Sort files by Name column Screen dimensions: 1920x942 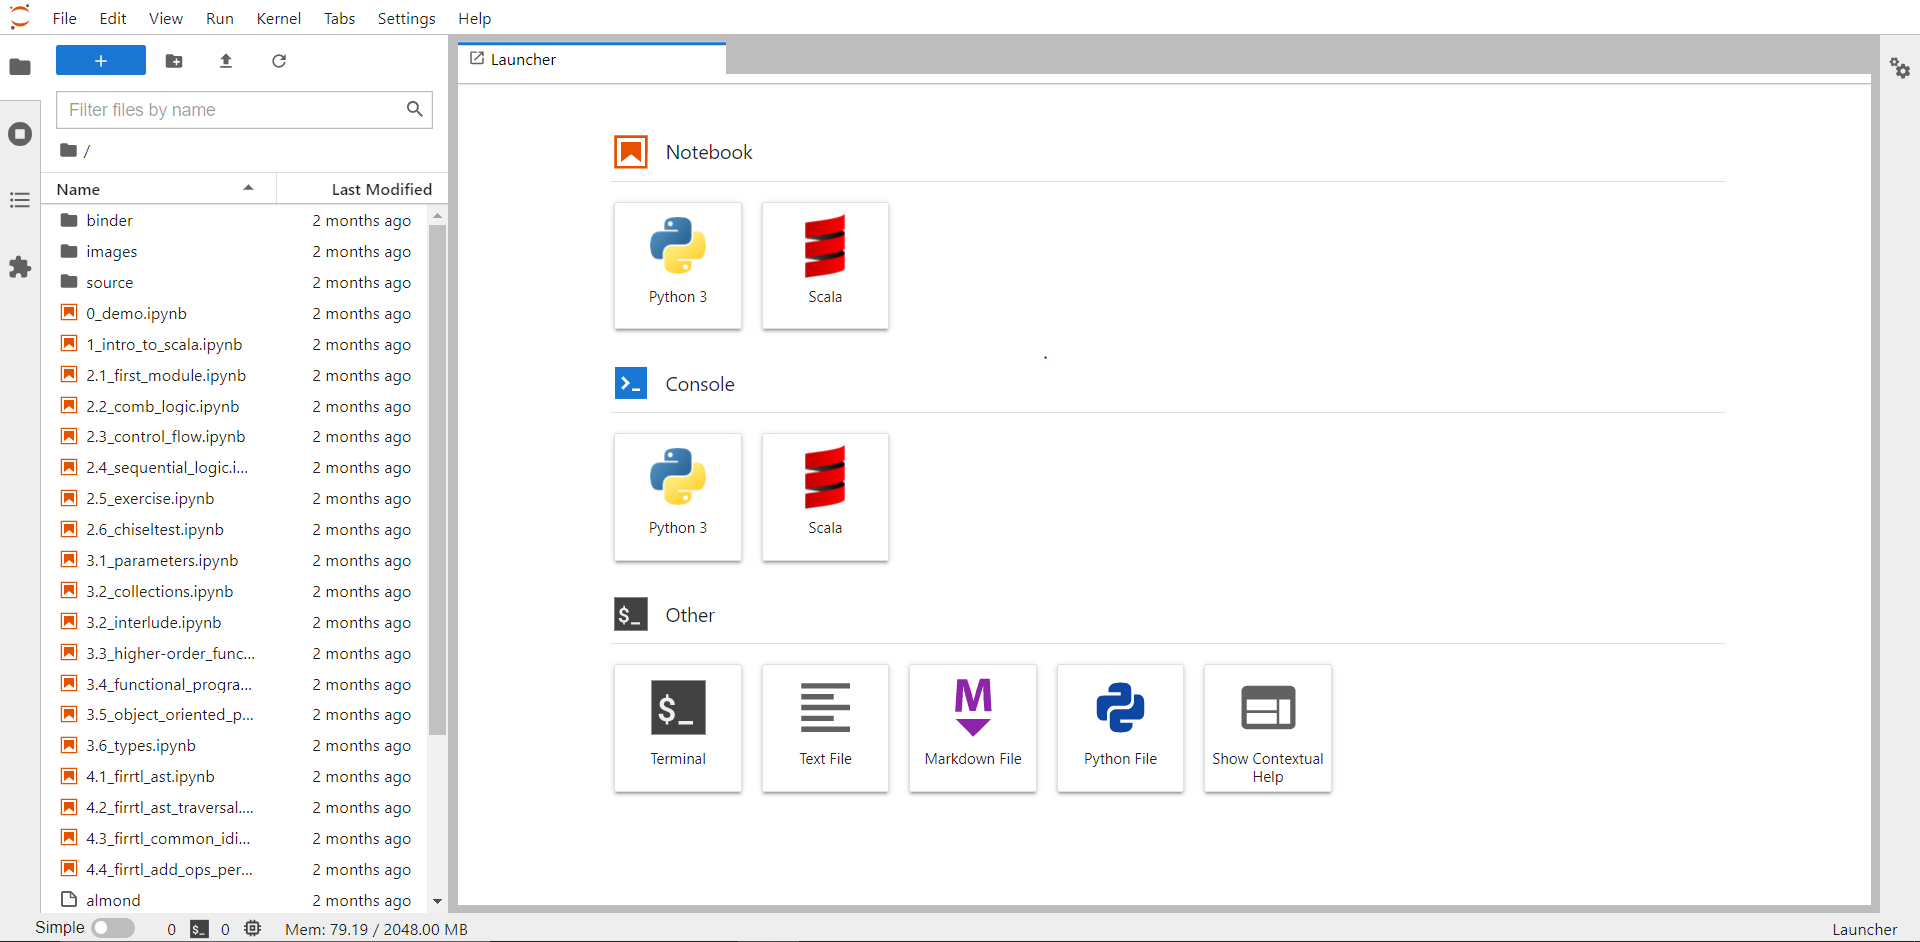158,189
